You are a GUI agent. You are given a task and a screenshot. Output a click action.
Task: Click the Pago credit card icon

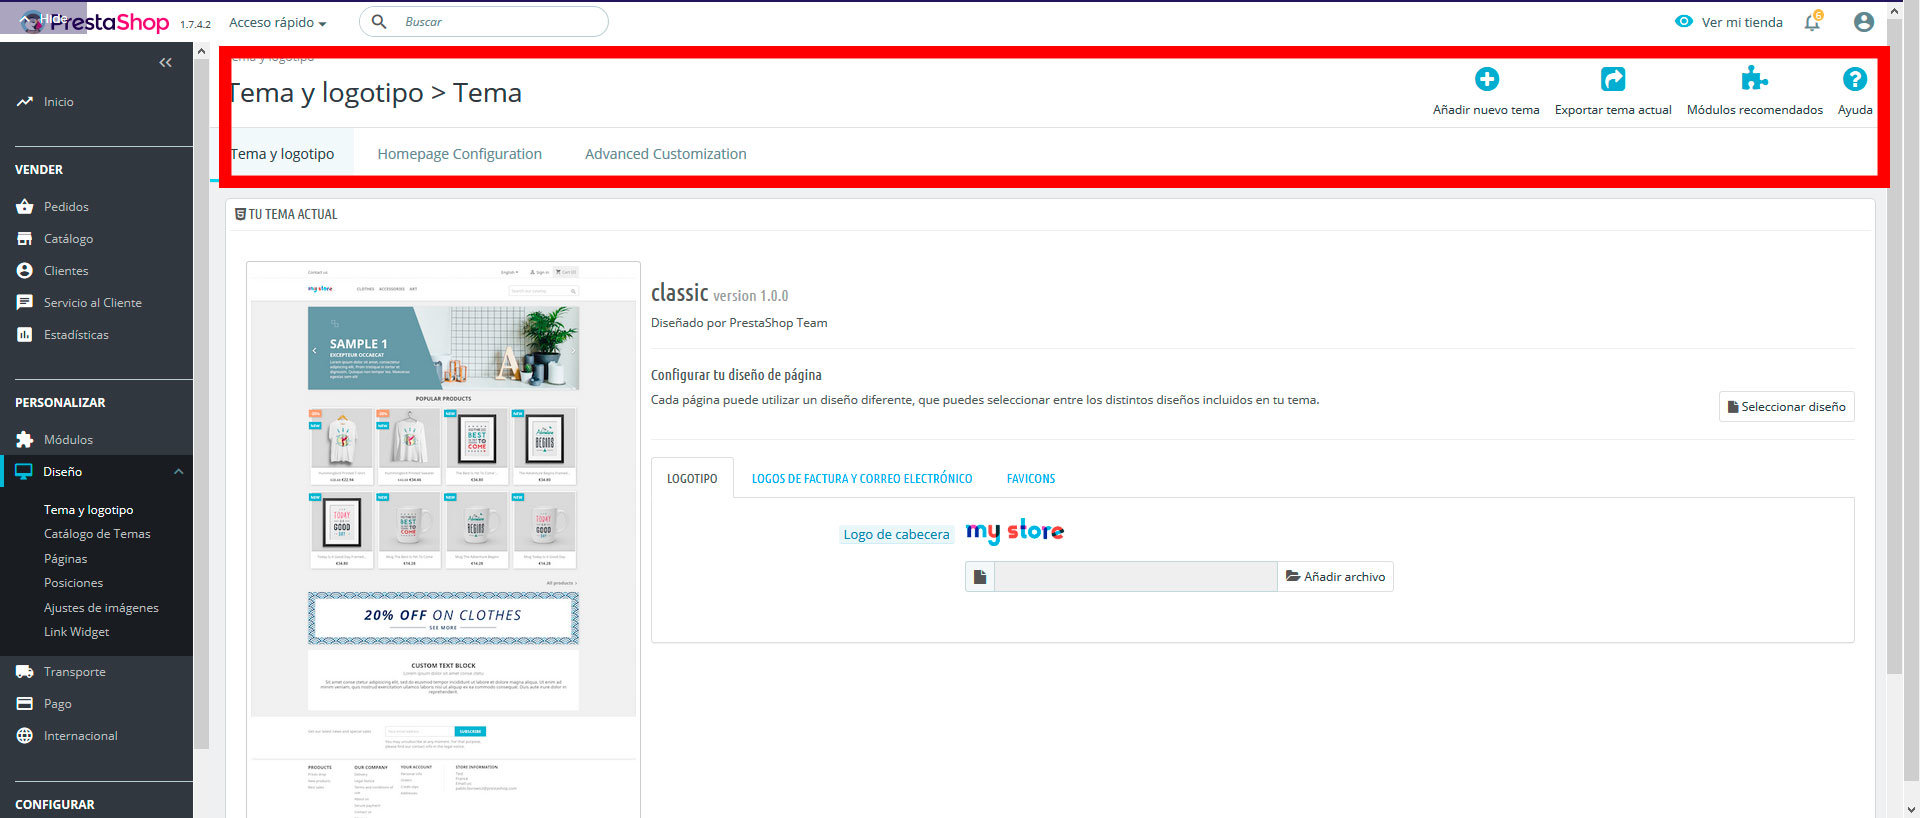pyautogui.click(x=25, y=704)
